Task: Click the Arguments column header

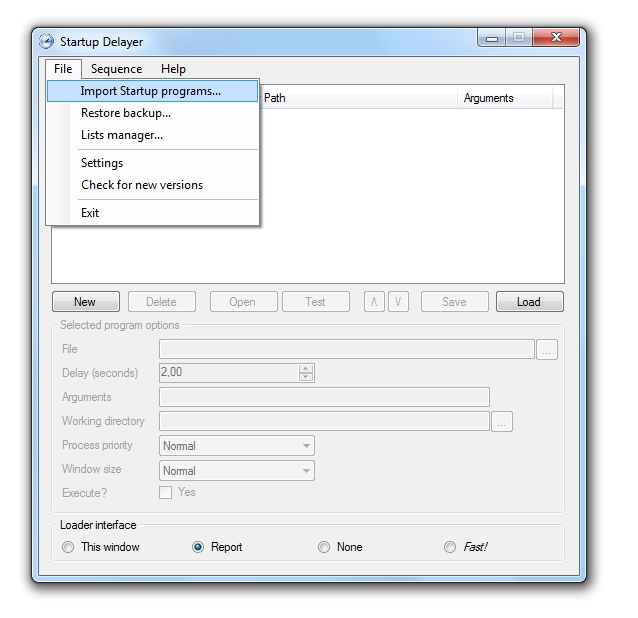Action: click(505, 98)
